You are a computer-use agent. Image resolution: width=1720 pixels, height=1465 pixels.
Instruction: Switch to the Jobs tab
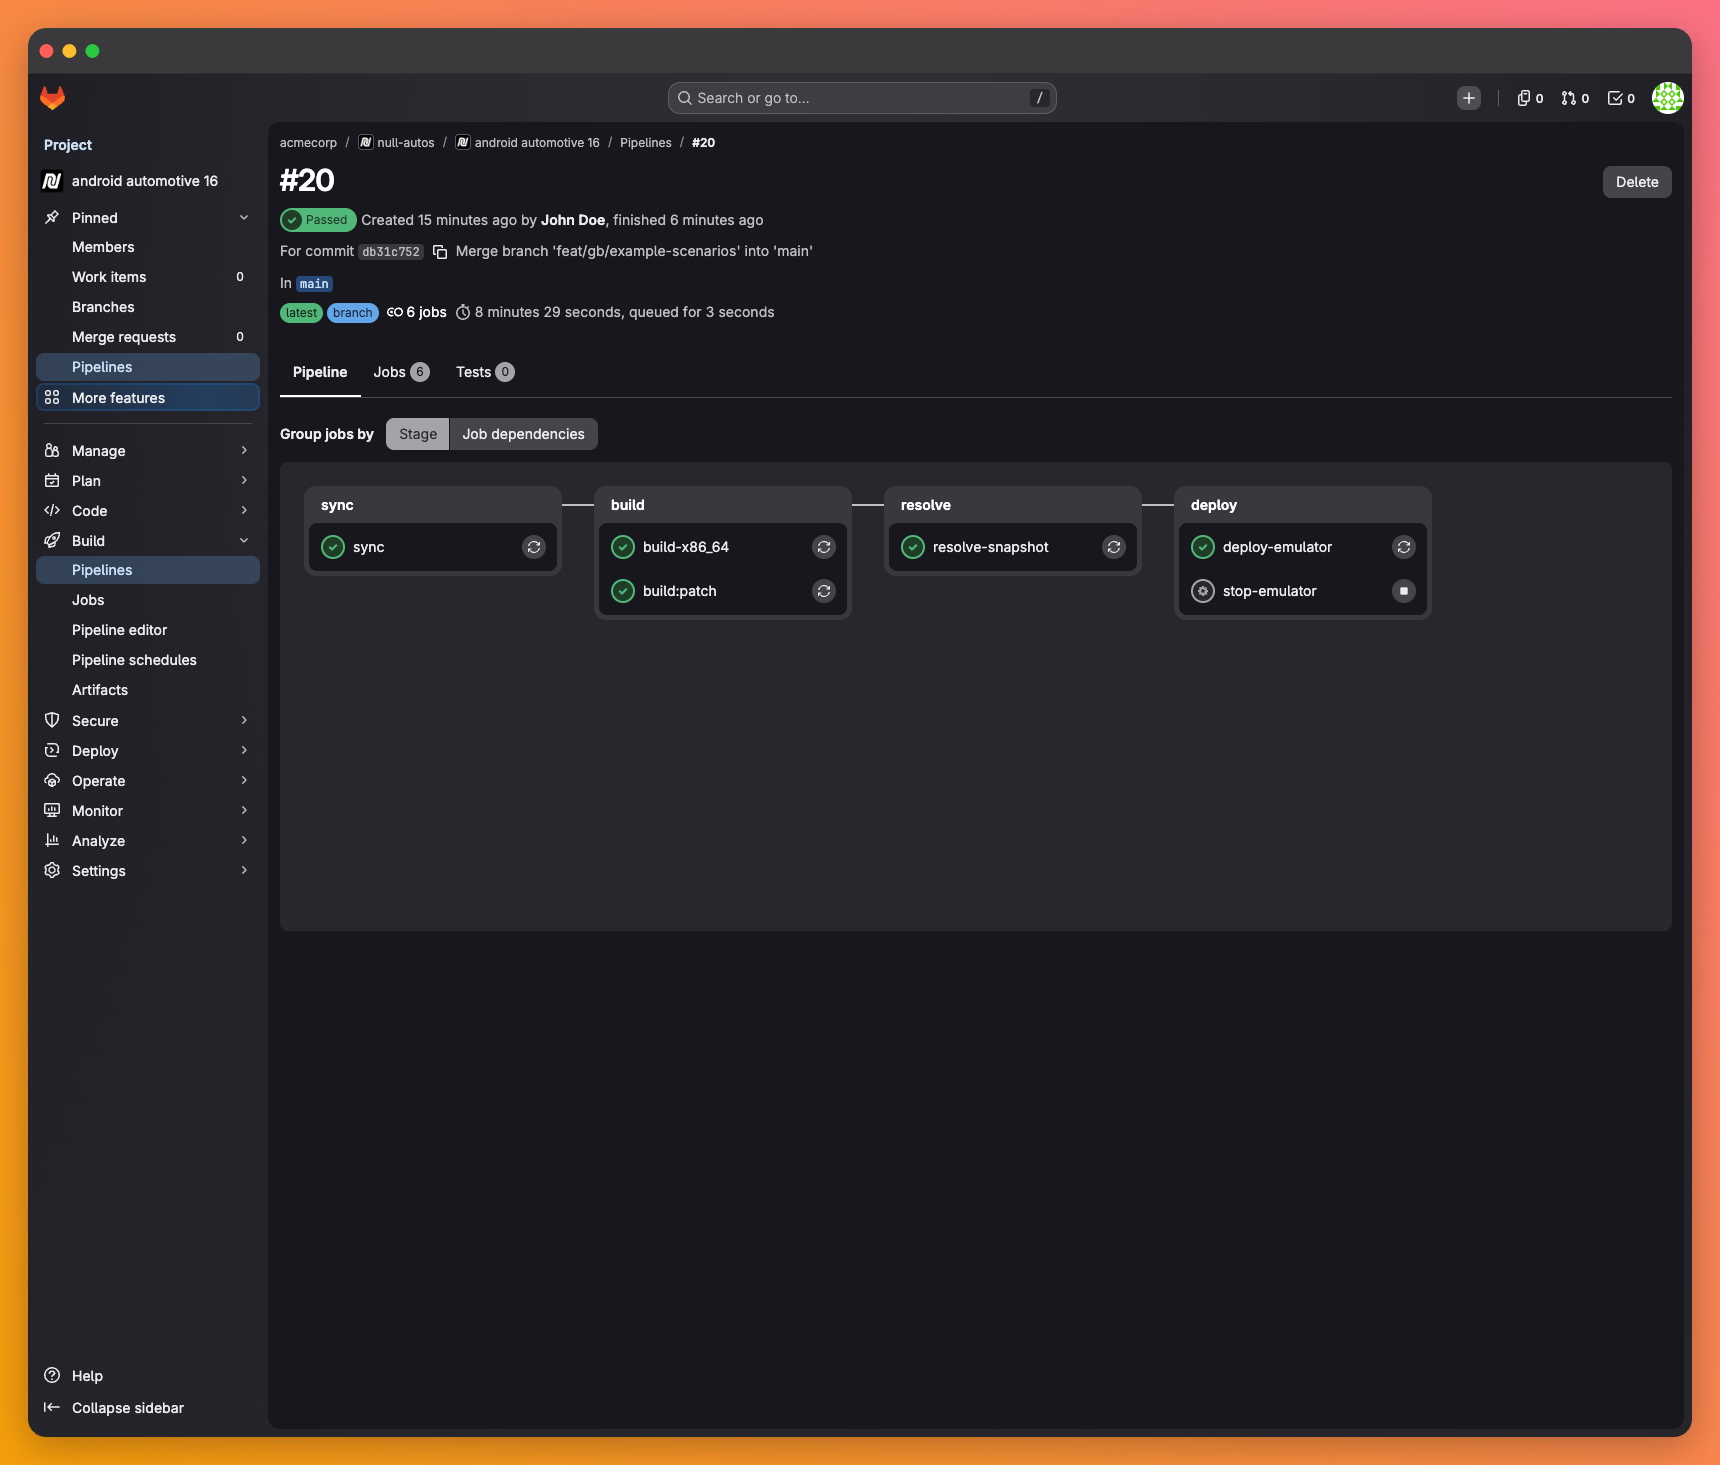401,372
